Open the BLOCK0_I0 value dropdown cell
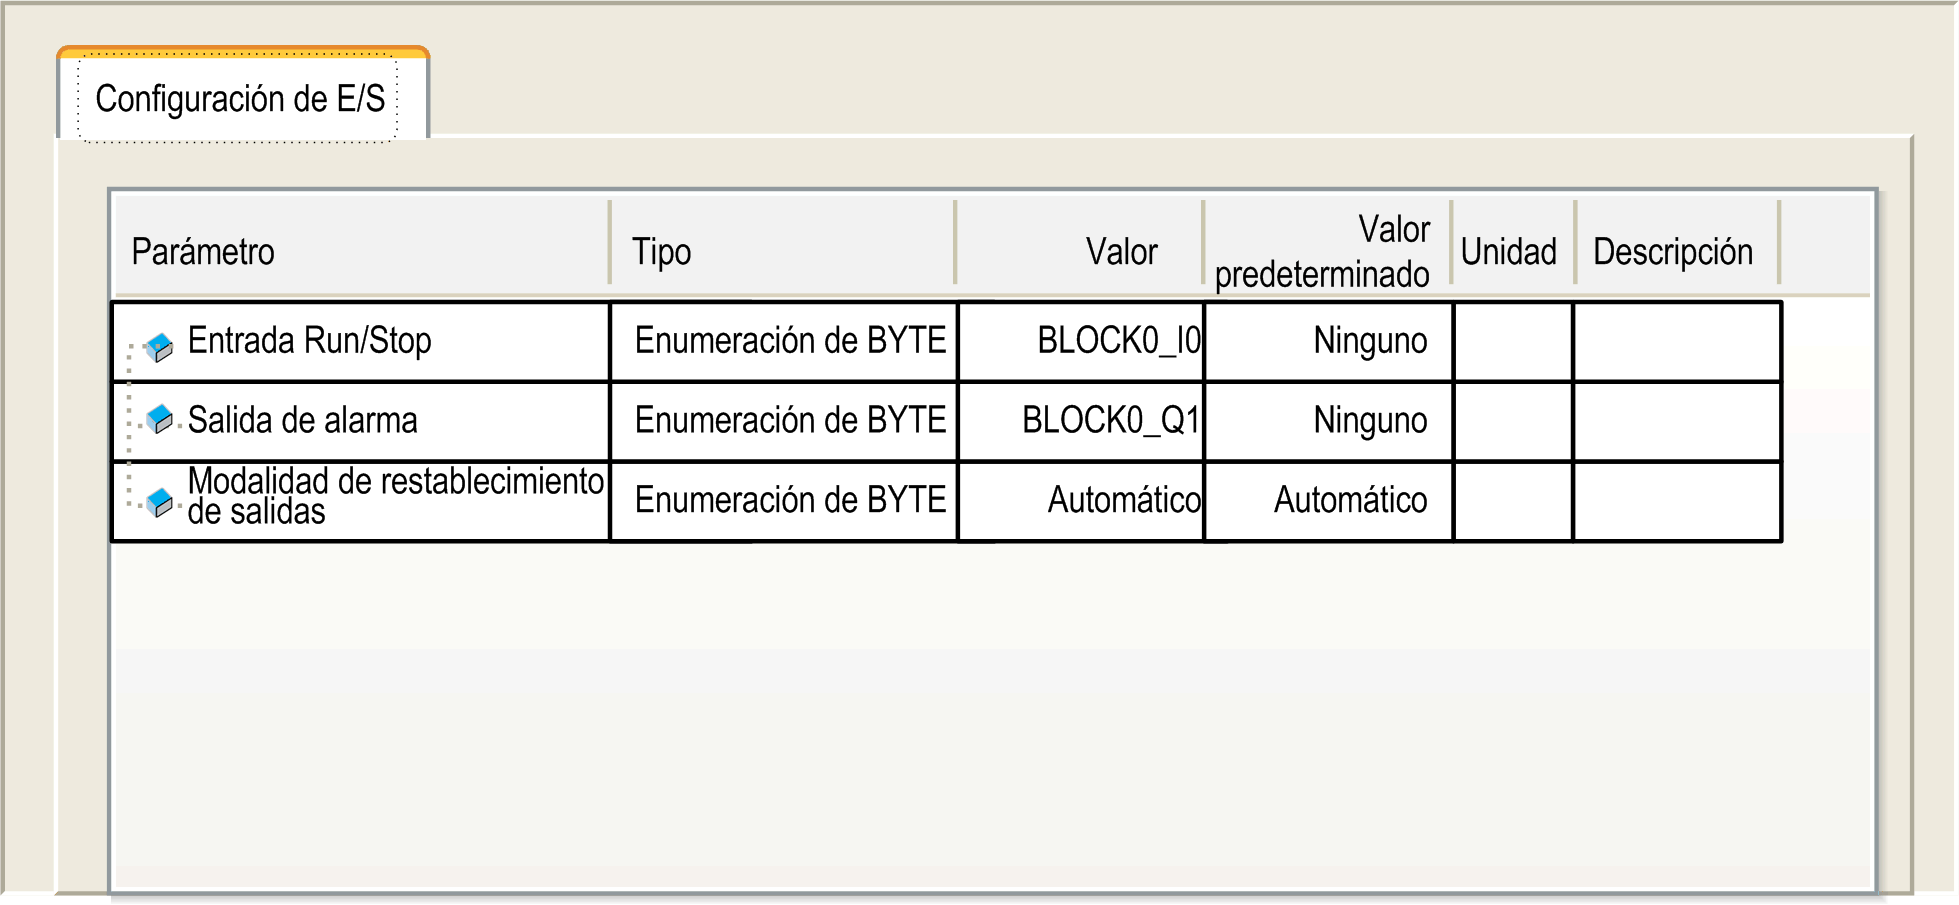This screenshot has width=1959, height=905. coord(1082,341)
